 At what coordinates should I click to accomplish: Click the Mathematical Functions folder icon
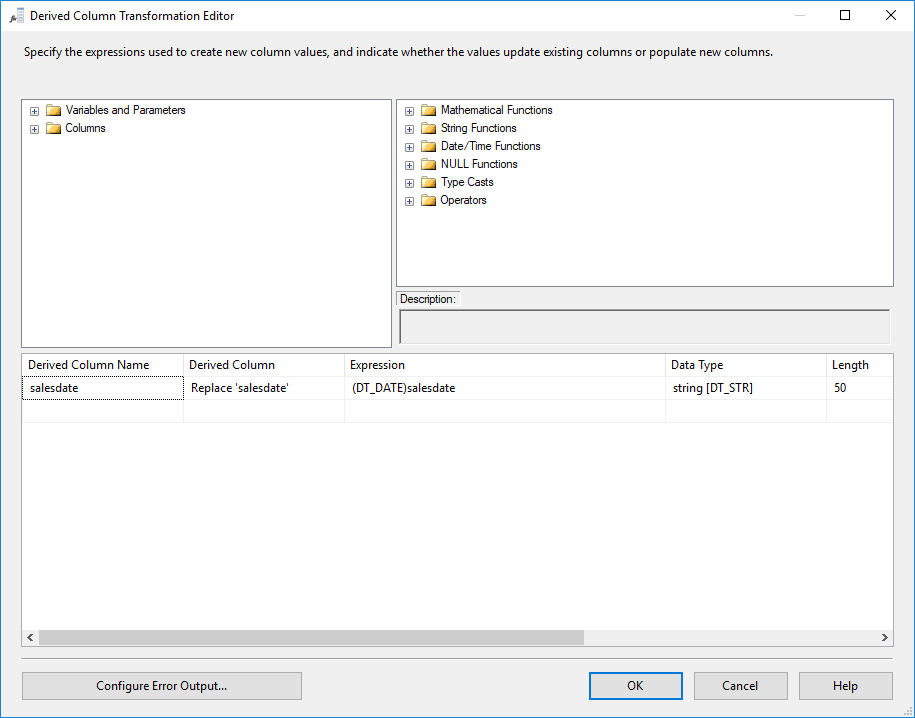click(x=429, y=110)
